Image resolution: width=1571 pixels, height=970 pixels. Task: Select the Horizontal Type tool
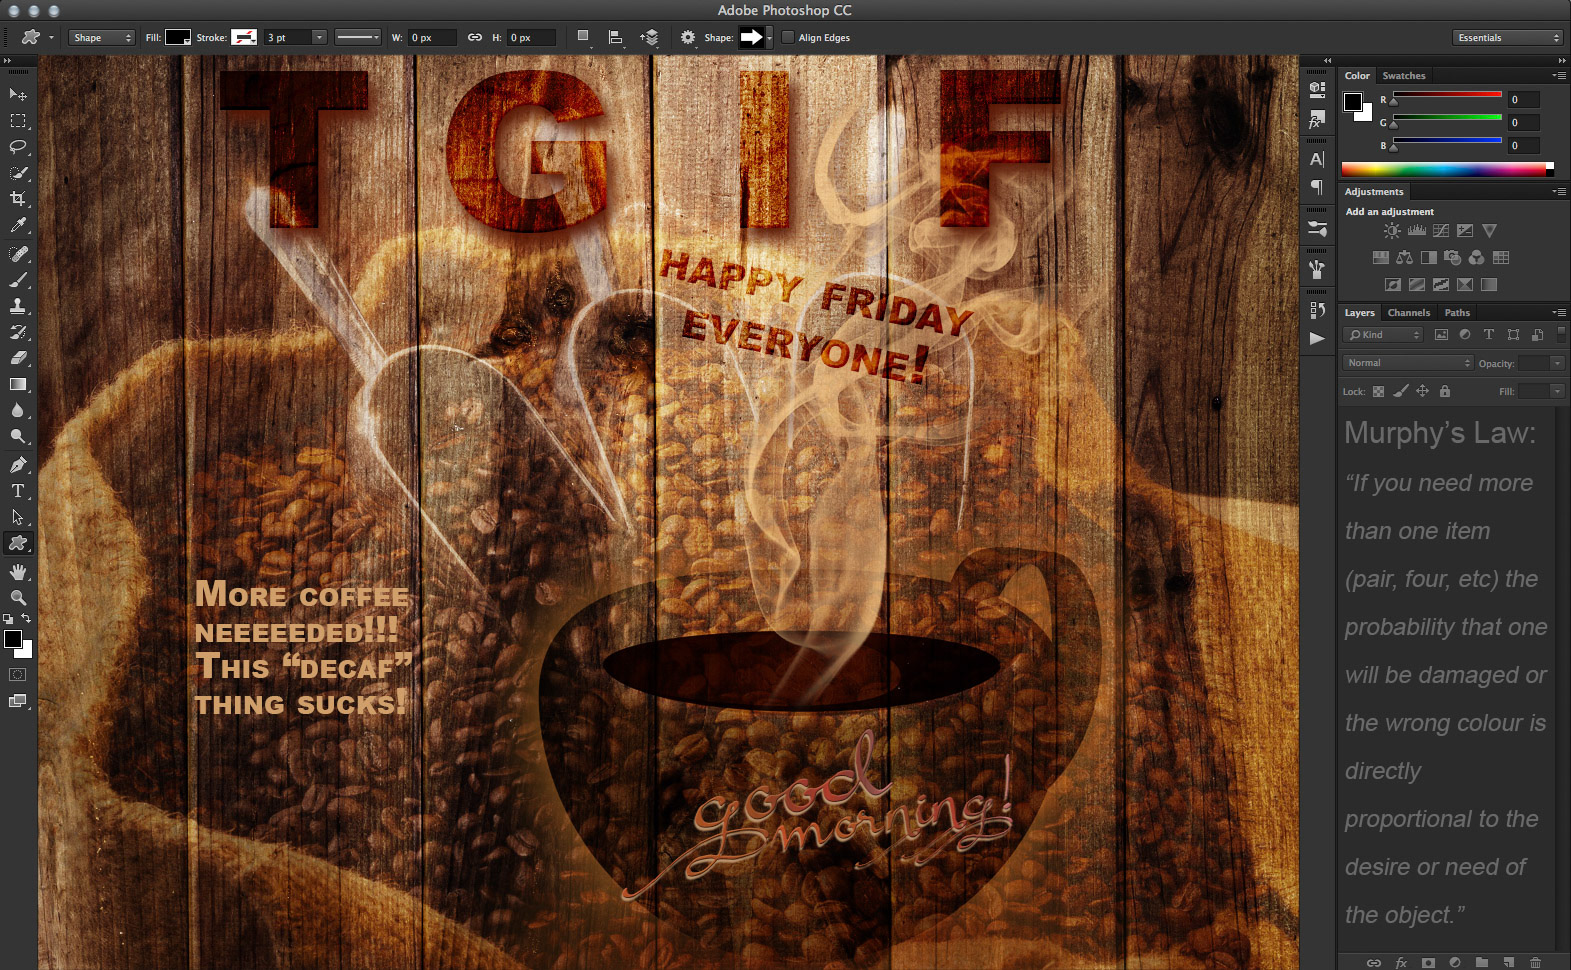pos(18,491)
